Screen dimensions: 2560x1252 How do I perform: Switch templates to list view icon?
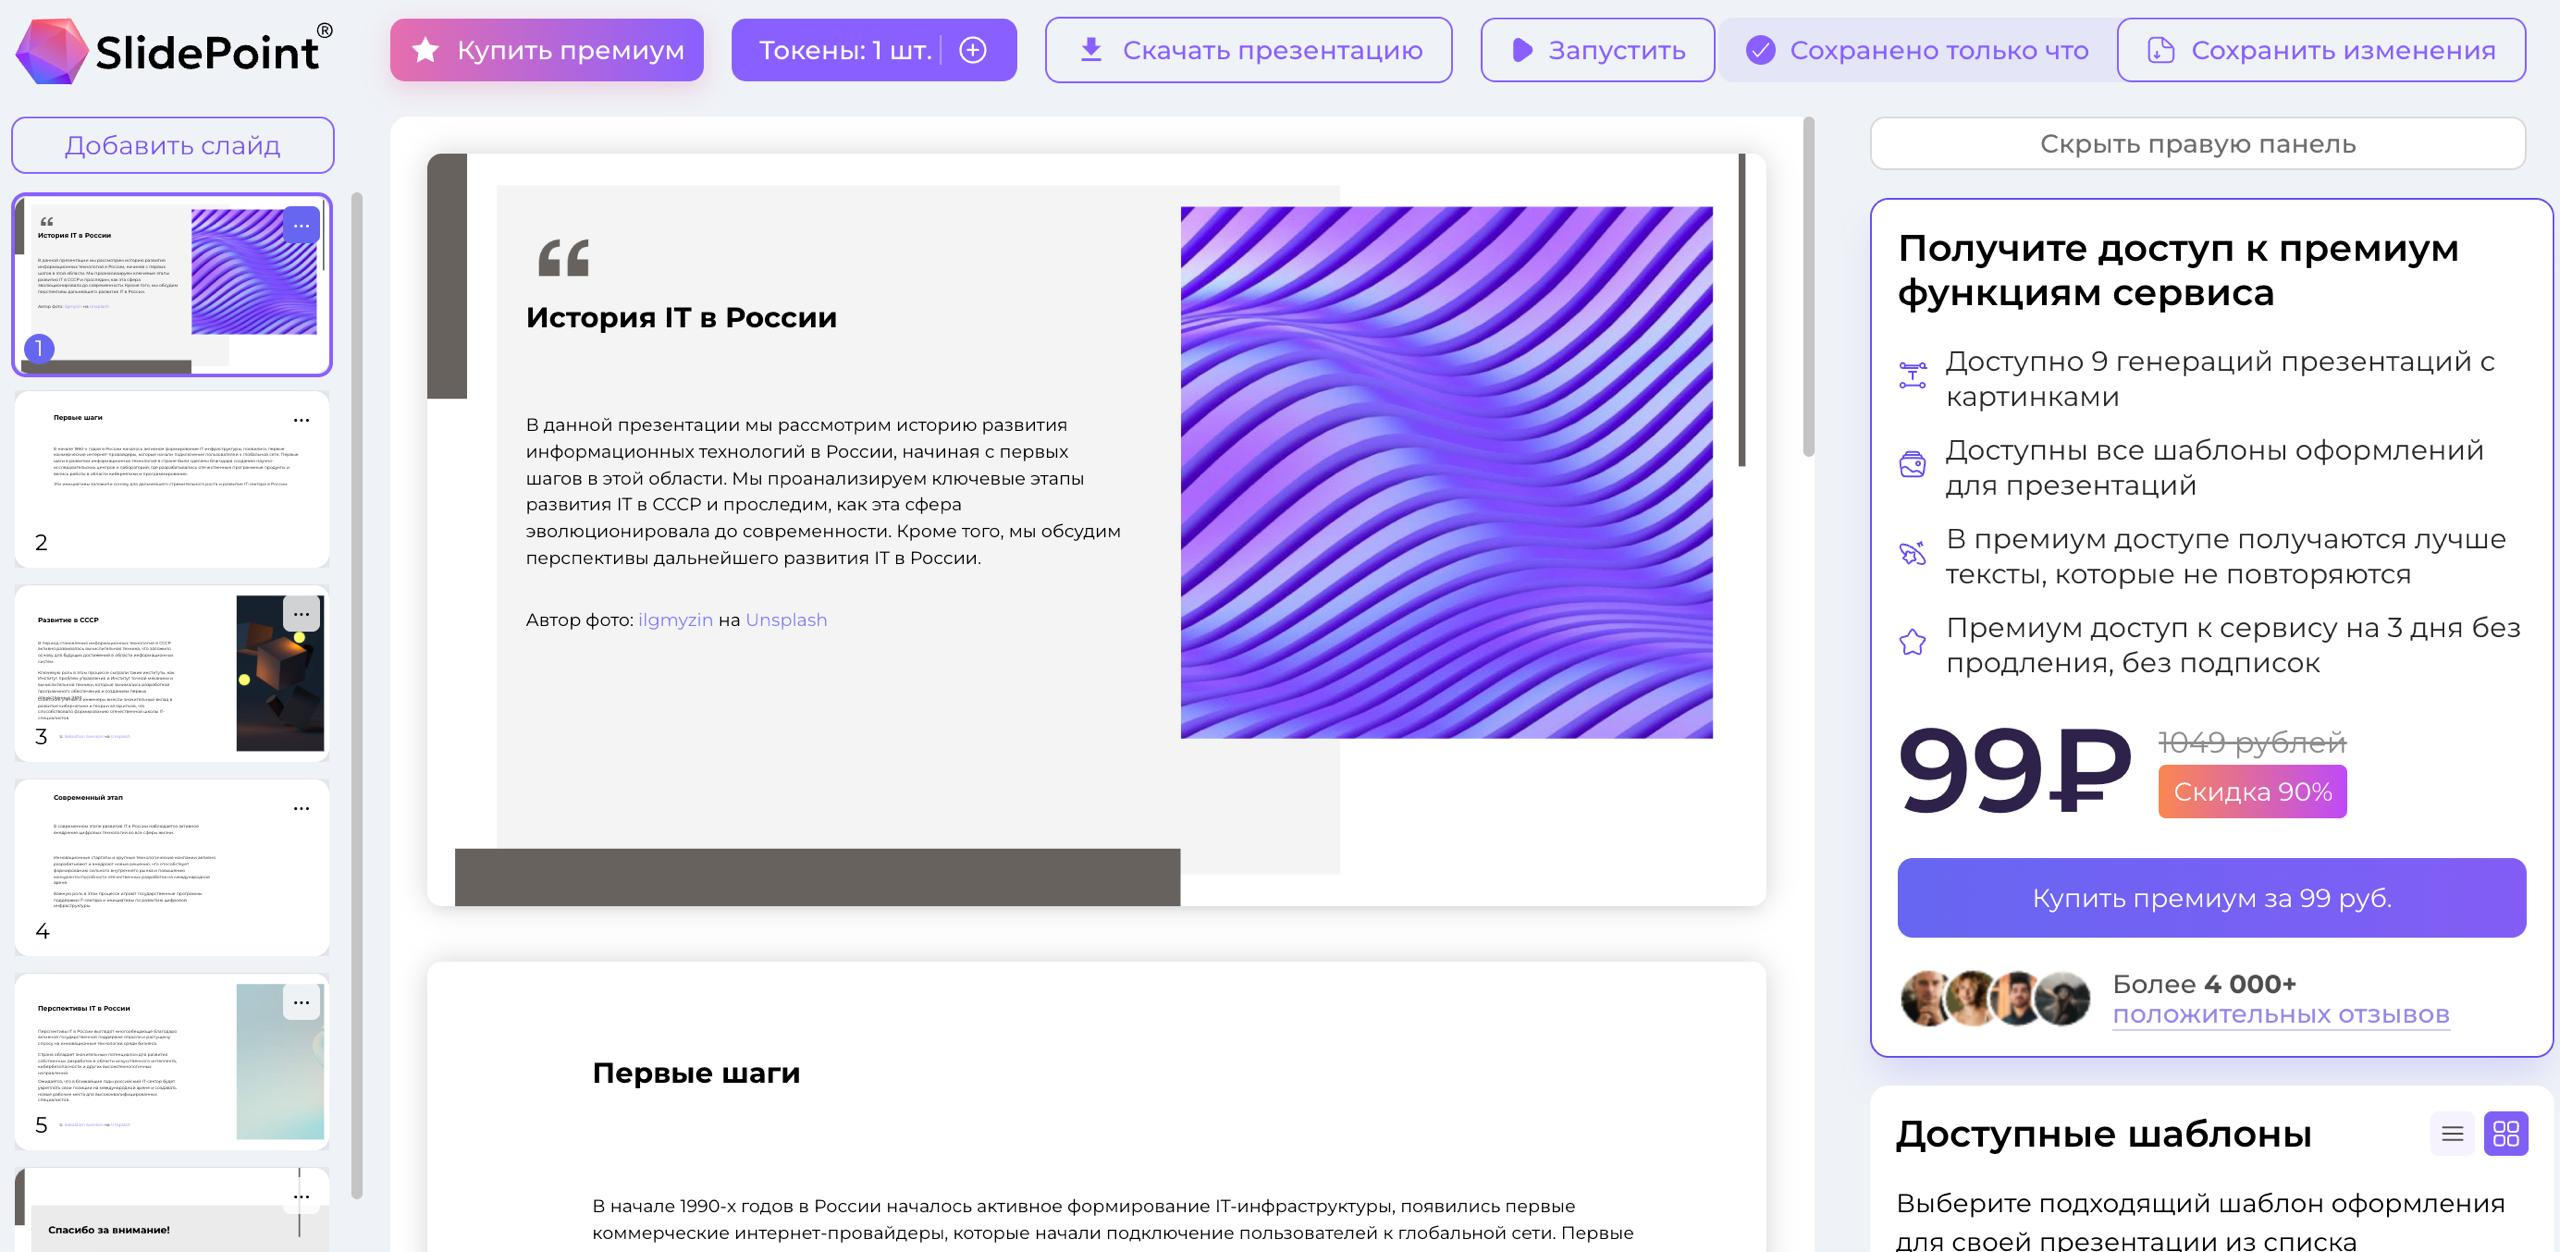2452,1133
